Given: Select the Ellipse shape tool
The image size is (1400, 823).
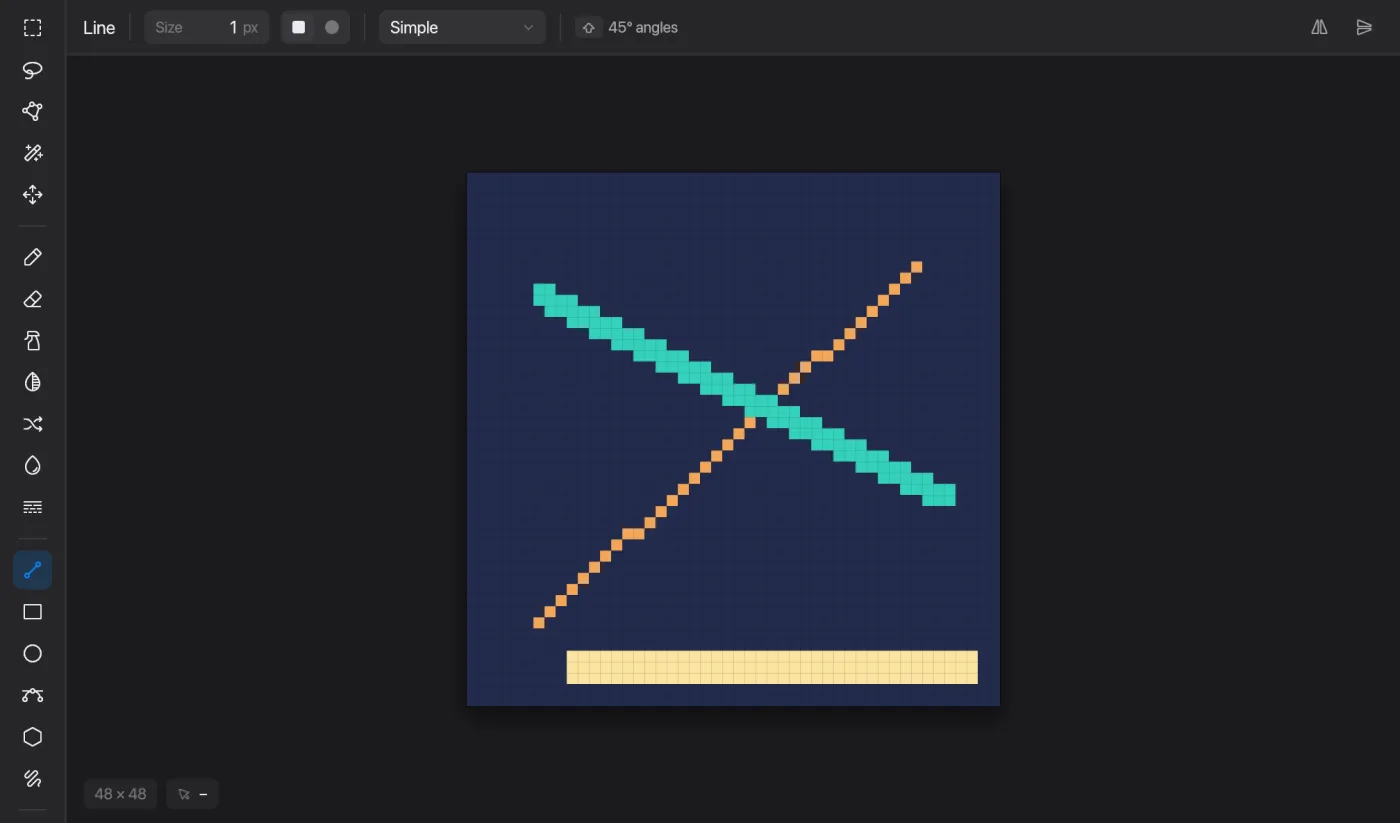Looking at the screenshot, I should [32, 653].
